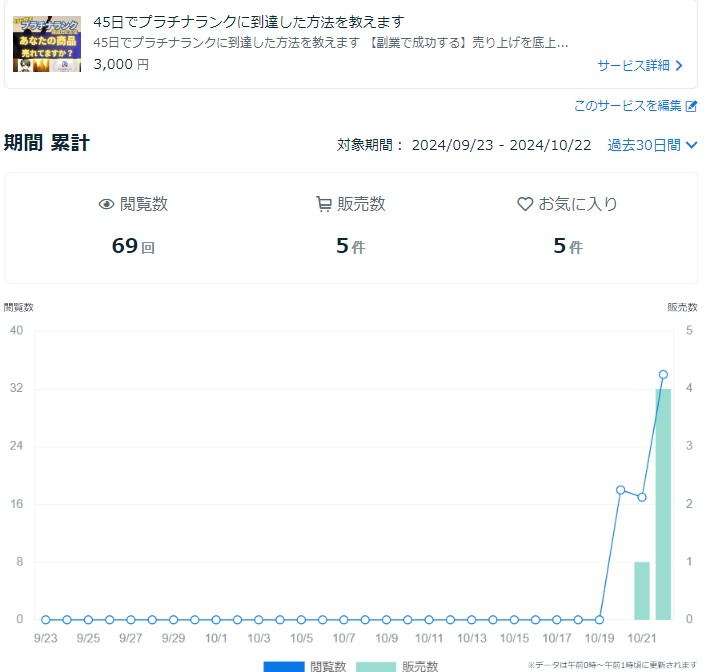
Task: Toggle the 販売数 legend green swatch
Action: (375, 665)
